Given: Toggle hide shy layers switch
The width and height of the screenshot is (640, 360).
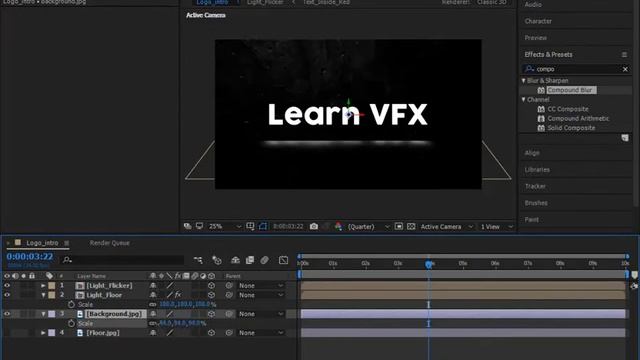Looking at the screenshot, I should click(x=235, y=260).
